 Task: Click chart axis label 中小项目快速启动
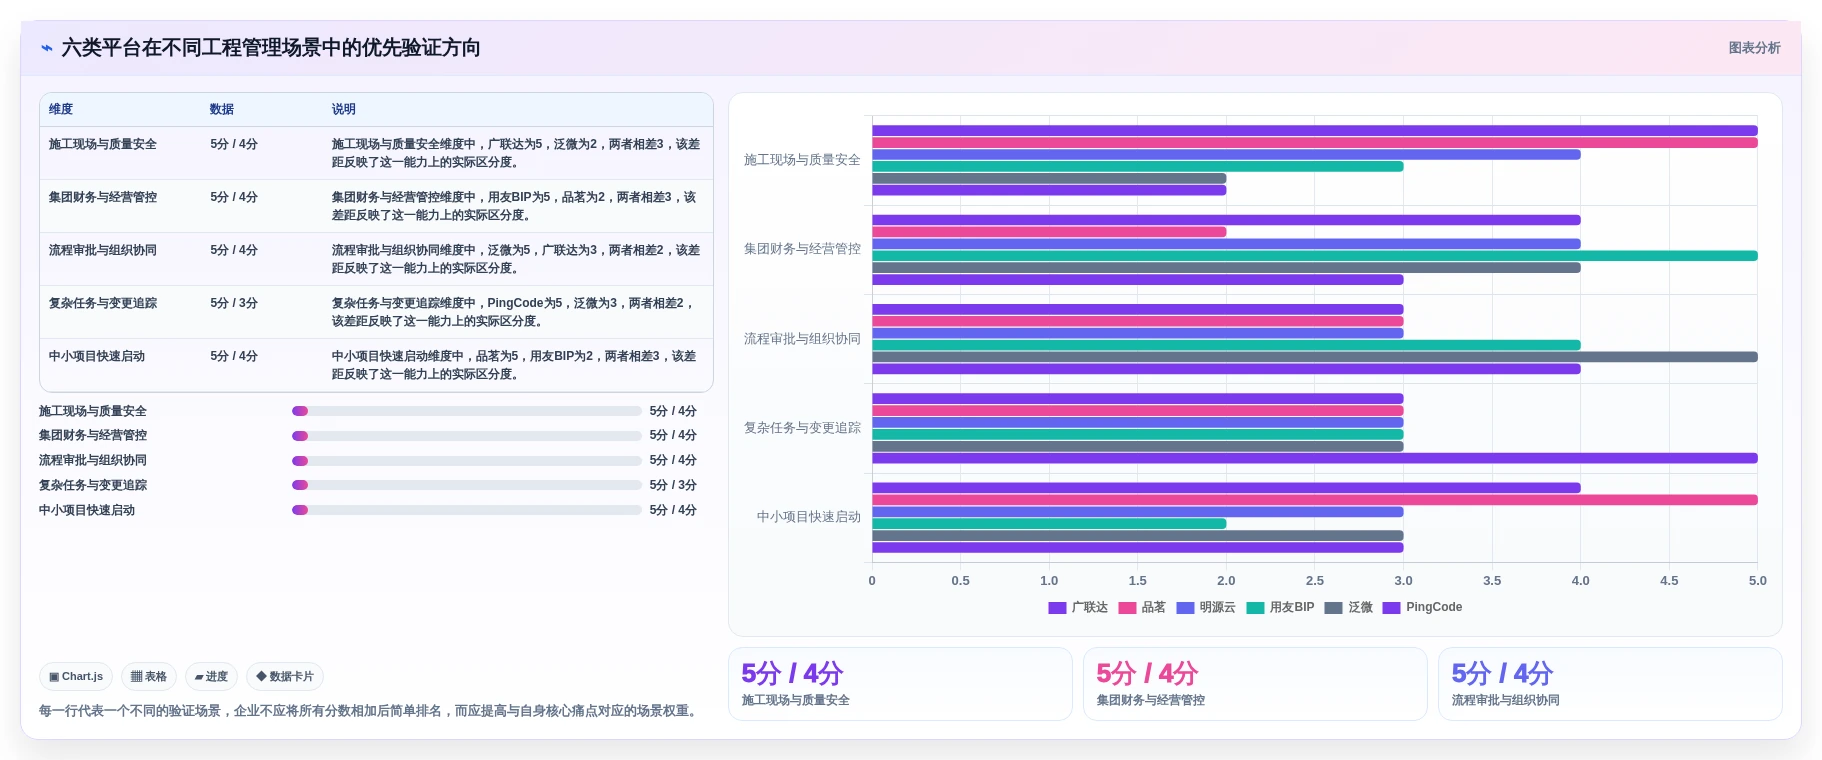coord(808,517)
